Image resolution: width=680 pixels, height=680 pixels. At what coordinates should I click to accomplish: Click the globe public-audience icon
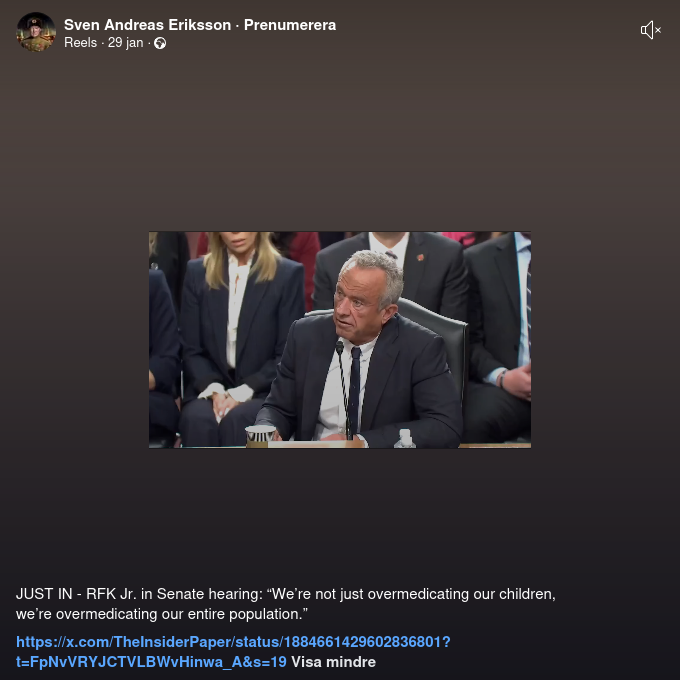point(160,43)
